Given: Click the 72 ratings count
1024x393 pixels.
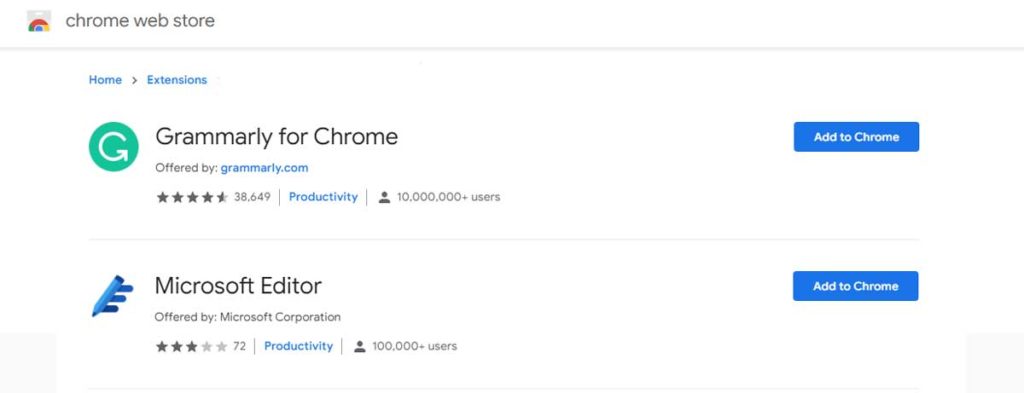Looking at the screenshot, I should click(240, 346).
